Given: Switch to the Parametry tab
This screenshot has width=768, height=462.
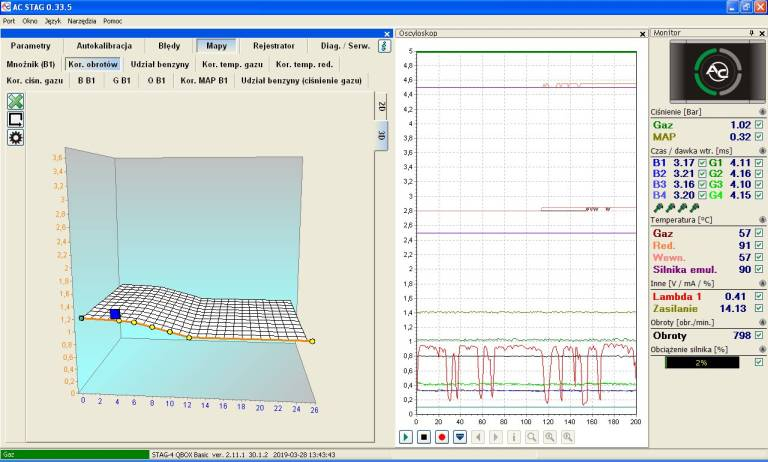Looking at the screenshot, I should pos(30,46).
